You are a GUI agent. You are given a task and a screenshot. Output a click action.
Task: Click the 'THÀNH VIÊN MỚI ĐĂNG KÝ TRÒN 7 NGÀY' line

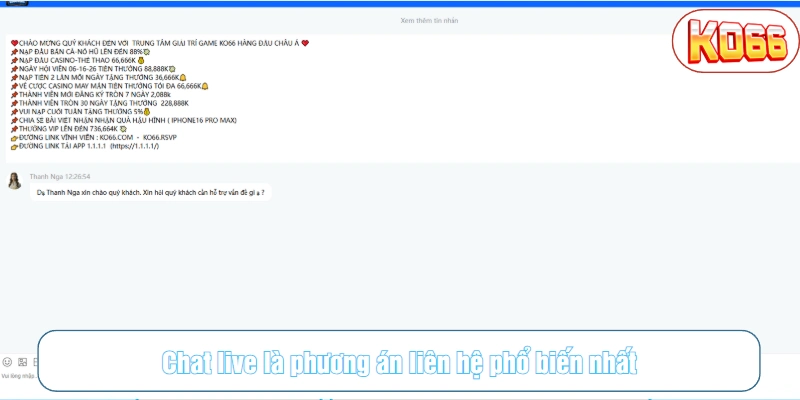point(91,95)
